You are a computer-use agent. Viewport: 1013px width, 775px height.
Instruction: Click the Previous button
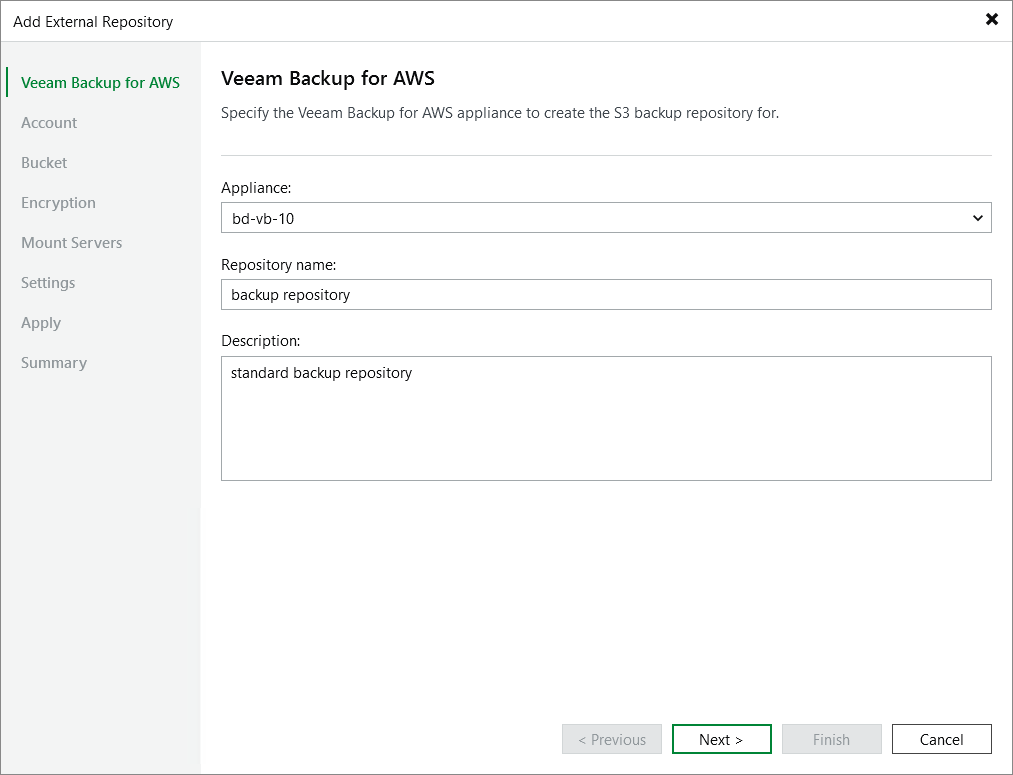pos(612,739)
